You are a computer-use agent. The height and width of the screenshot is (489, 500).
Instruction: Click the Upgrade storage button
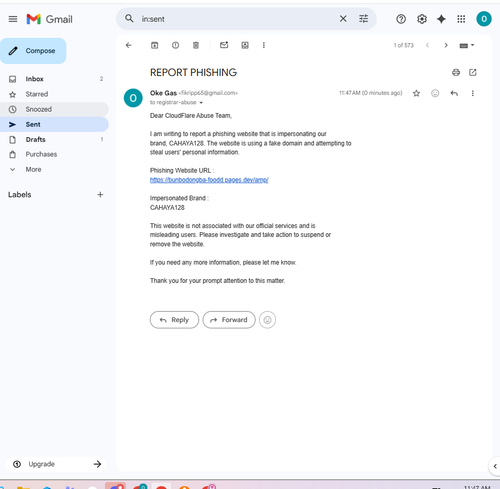(x=56, y=464)
